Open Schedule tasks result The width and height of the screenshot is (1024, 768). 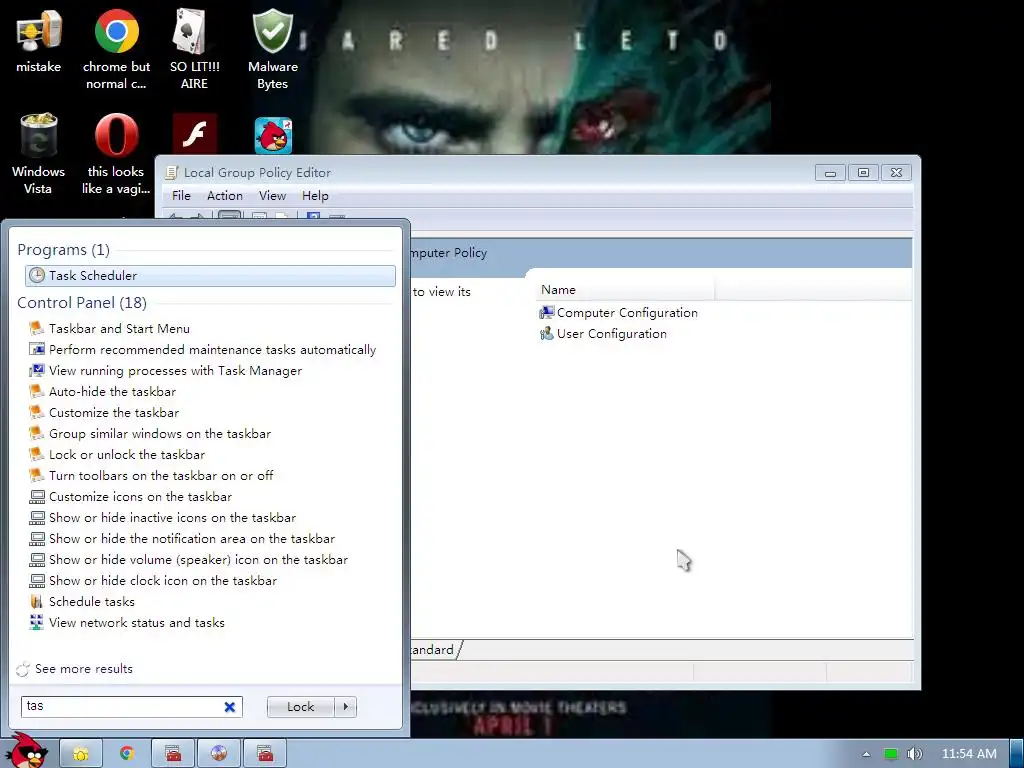pos(82,601)
